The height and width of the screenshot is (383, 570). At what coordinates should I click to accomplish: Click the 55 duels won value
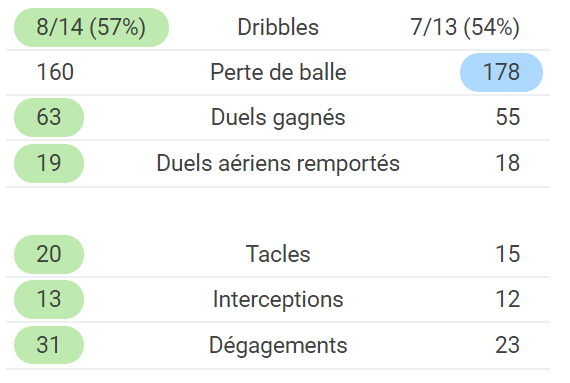tap(508, 117)
